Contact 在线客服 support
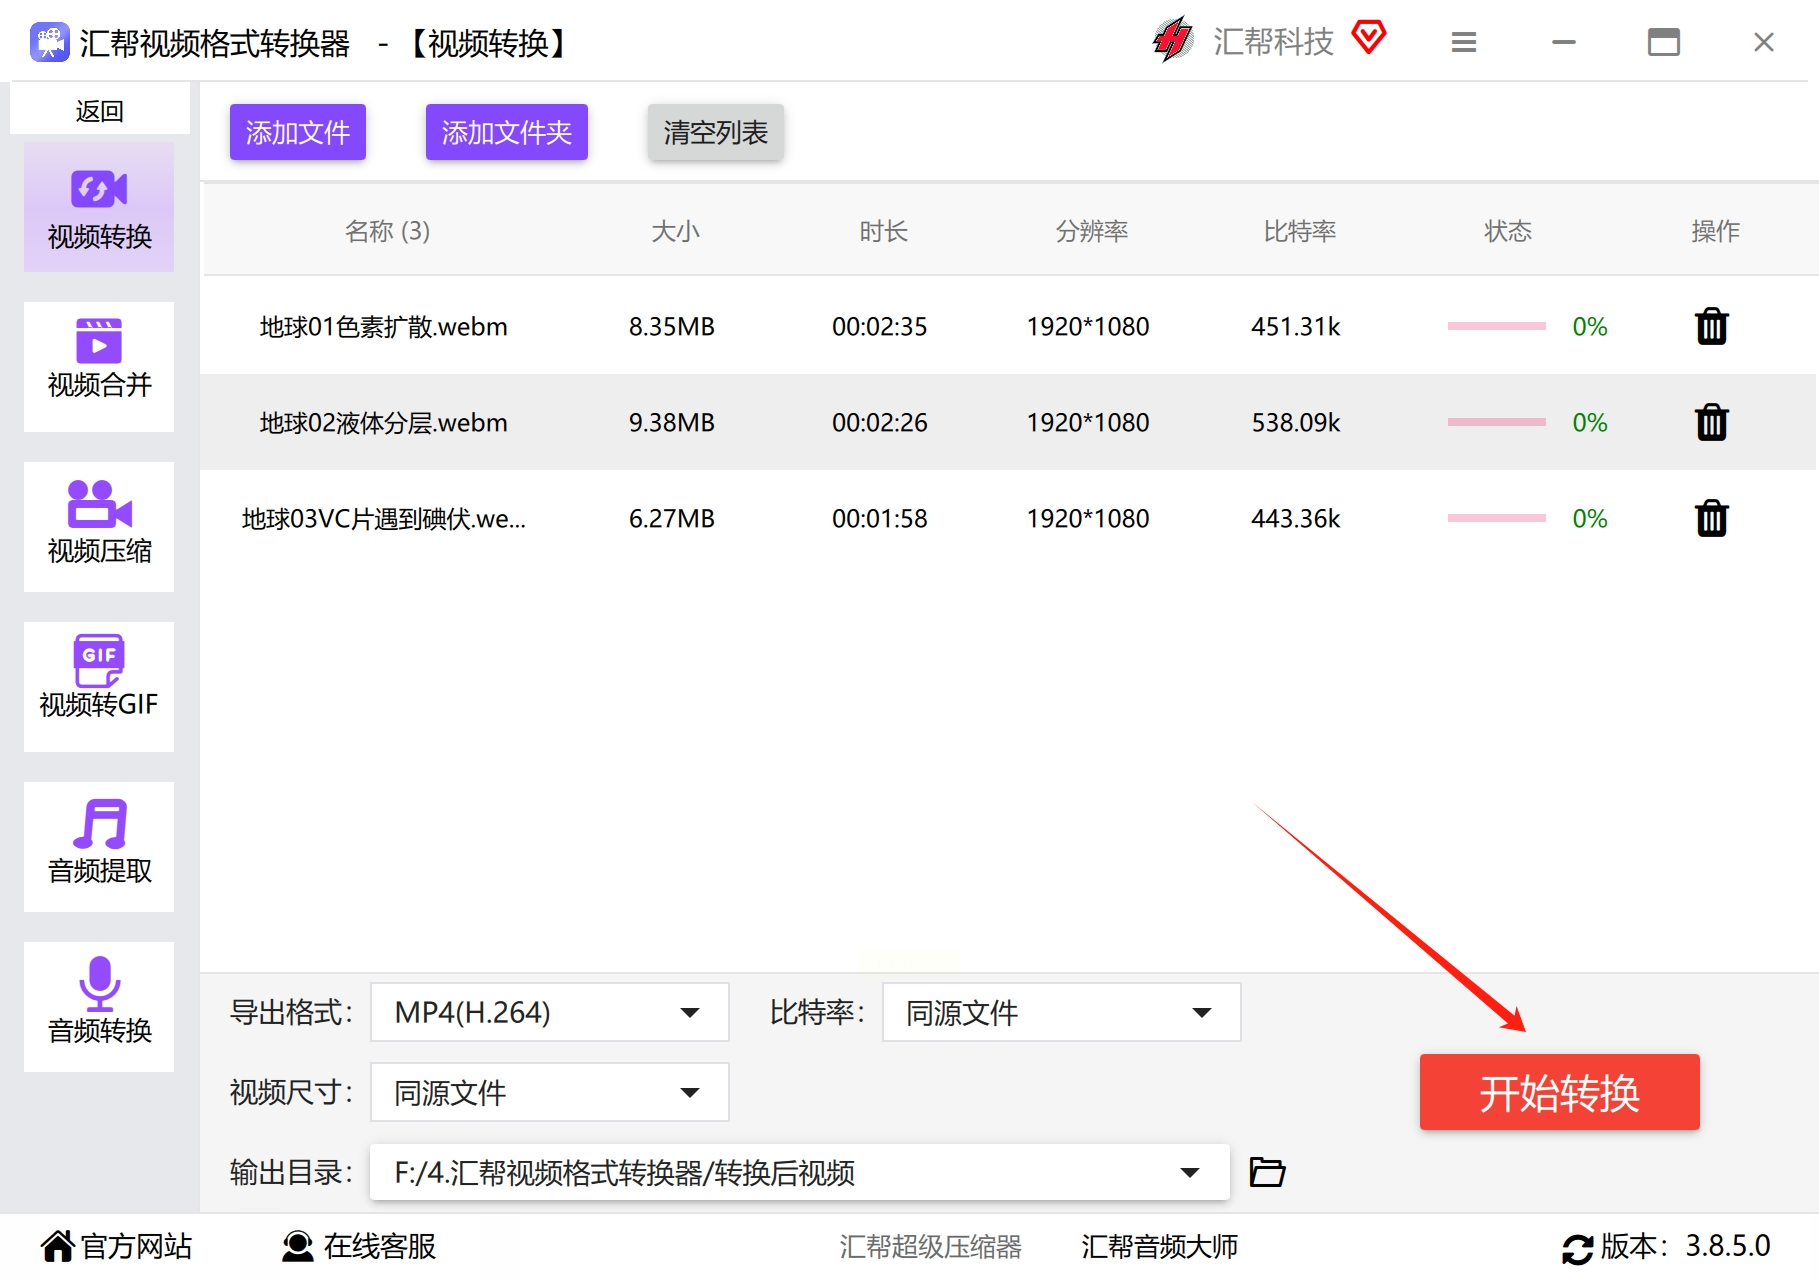Image resolution: width=1819 pixels, height=1279 pixels. tap(359, 1246)
